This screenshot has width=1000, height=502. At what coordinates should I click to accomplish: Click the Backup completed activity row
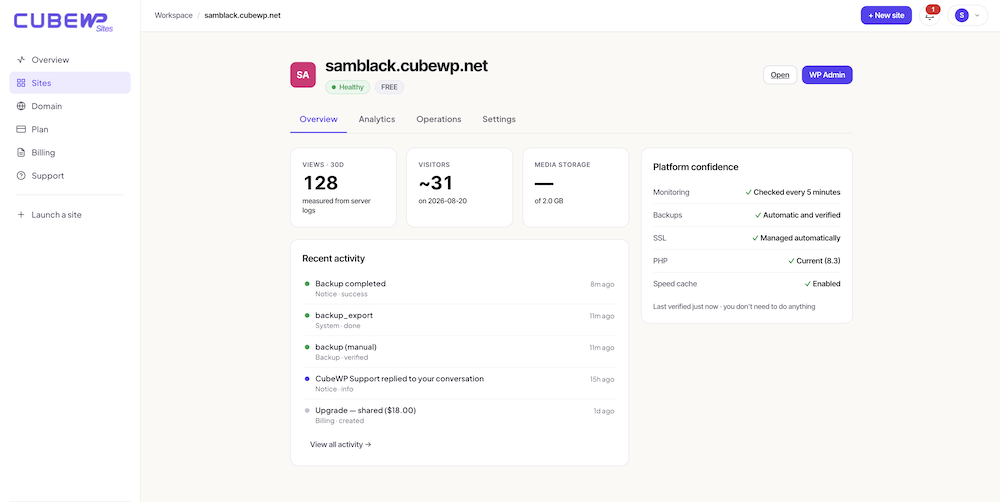pyautogui.click(x=459, y=288)
